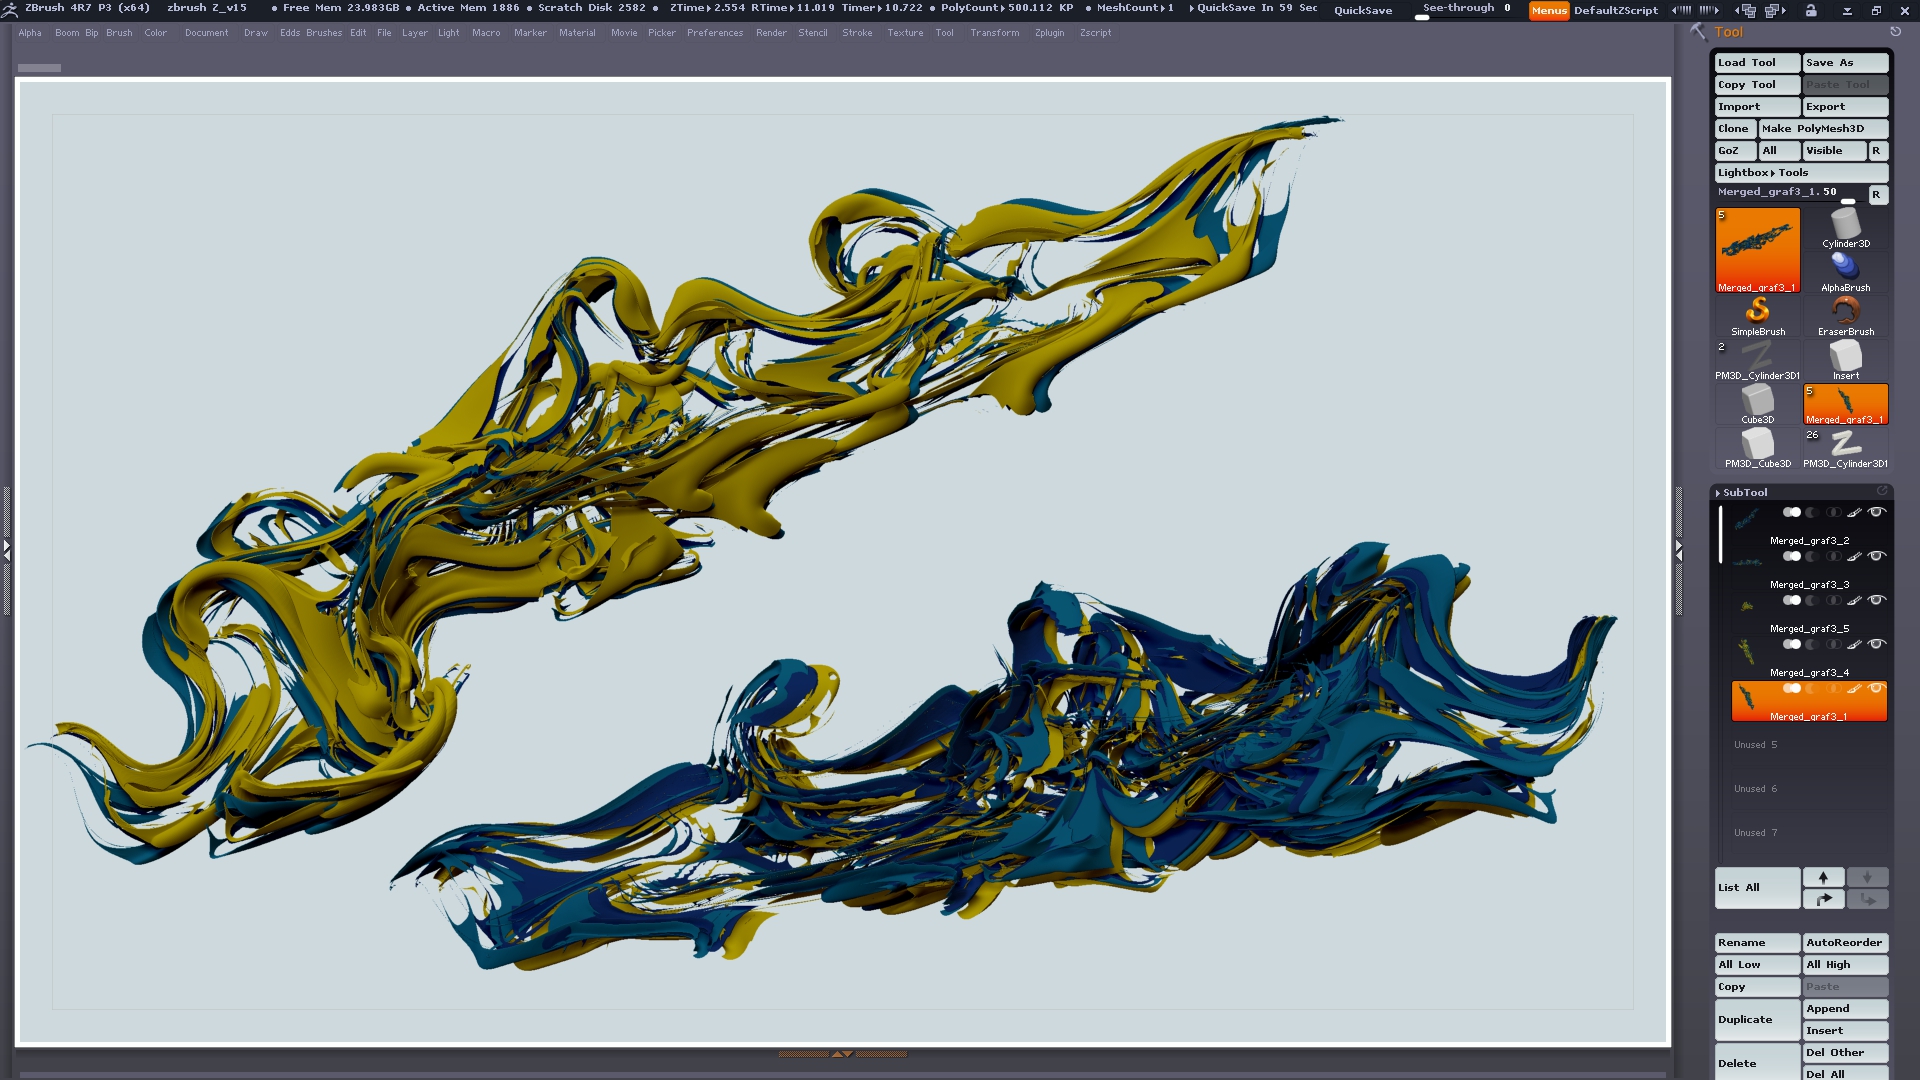Image resolution: width=1920 pixels, height=1080 pixels.
Task: Expand the left tray divider arrow
Action: 6,550
